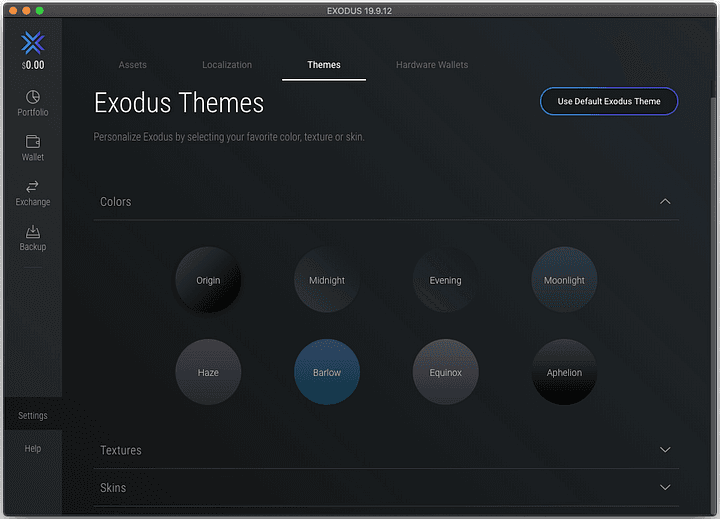Select the Themes tab
The height and width of the screenshot is (519, 720).
(324, 65)
